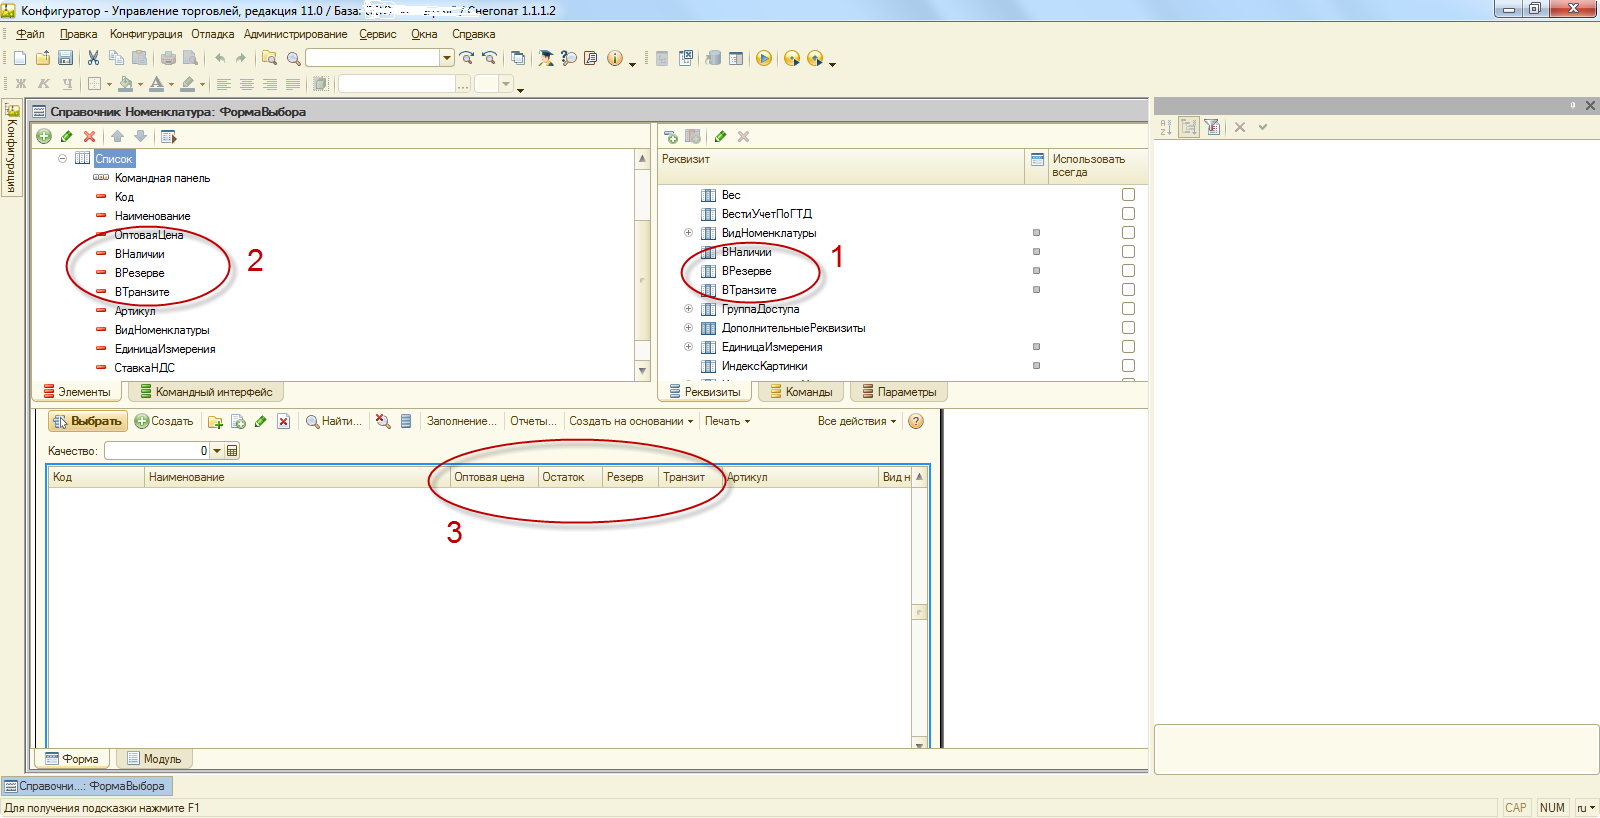Viewport: 1600px width, 818px height.
Task: Click the Создать button
Action: coord(164,421)
